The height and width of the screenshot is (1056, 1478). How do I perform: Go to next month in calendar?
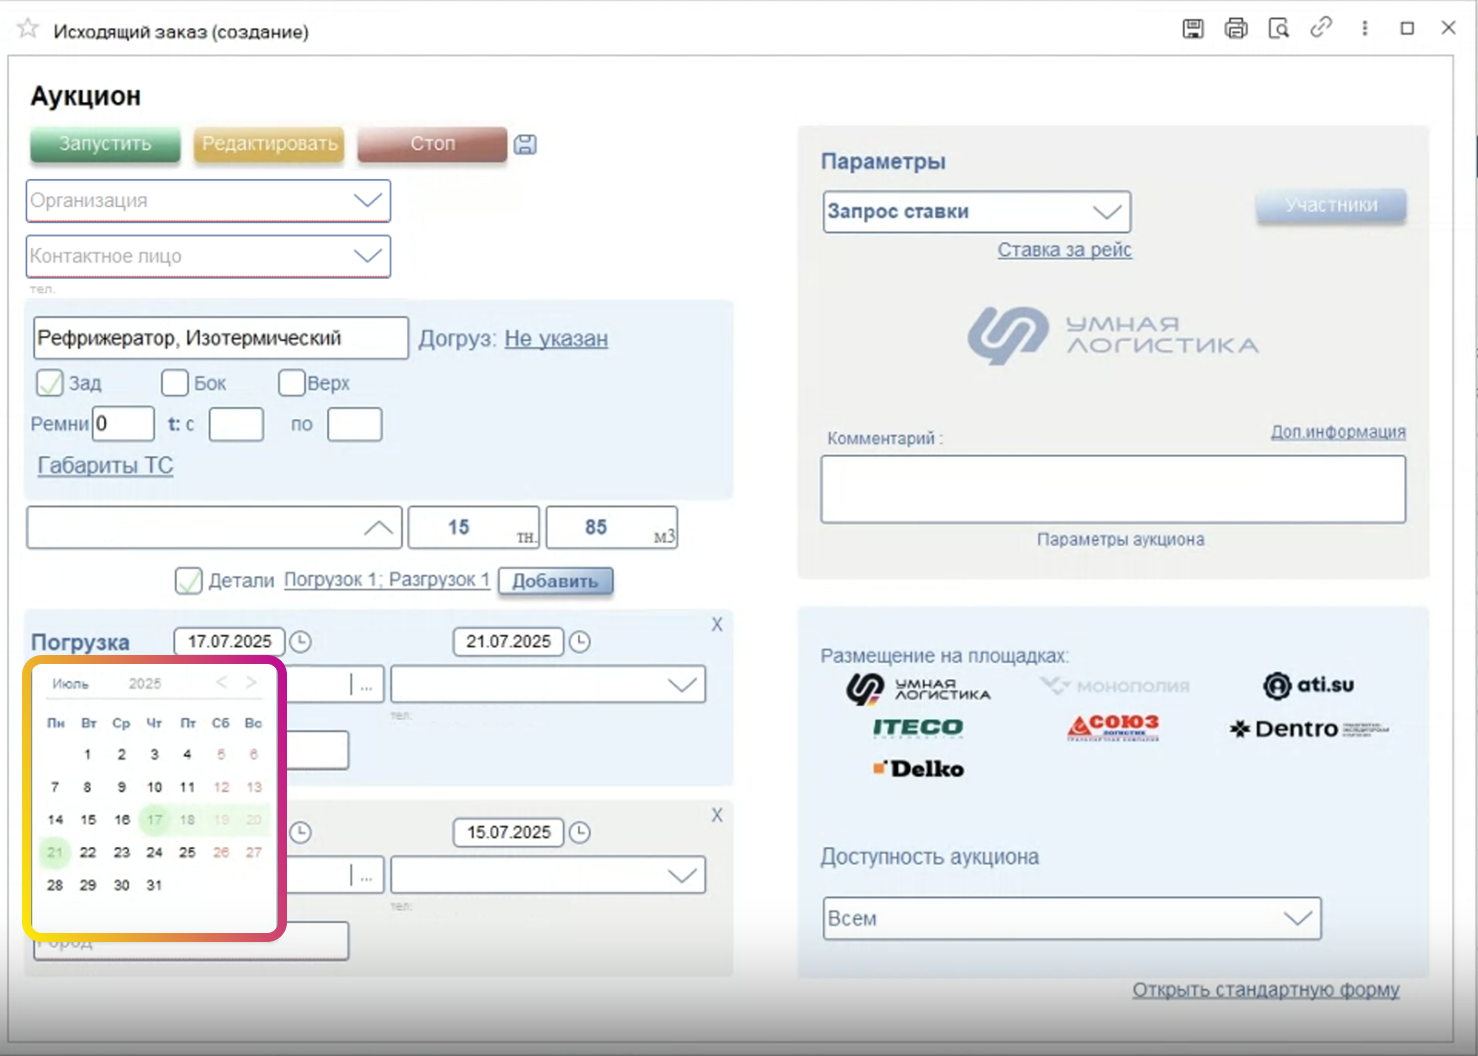[x=252, y=682]
